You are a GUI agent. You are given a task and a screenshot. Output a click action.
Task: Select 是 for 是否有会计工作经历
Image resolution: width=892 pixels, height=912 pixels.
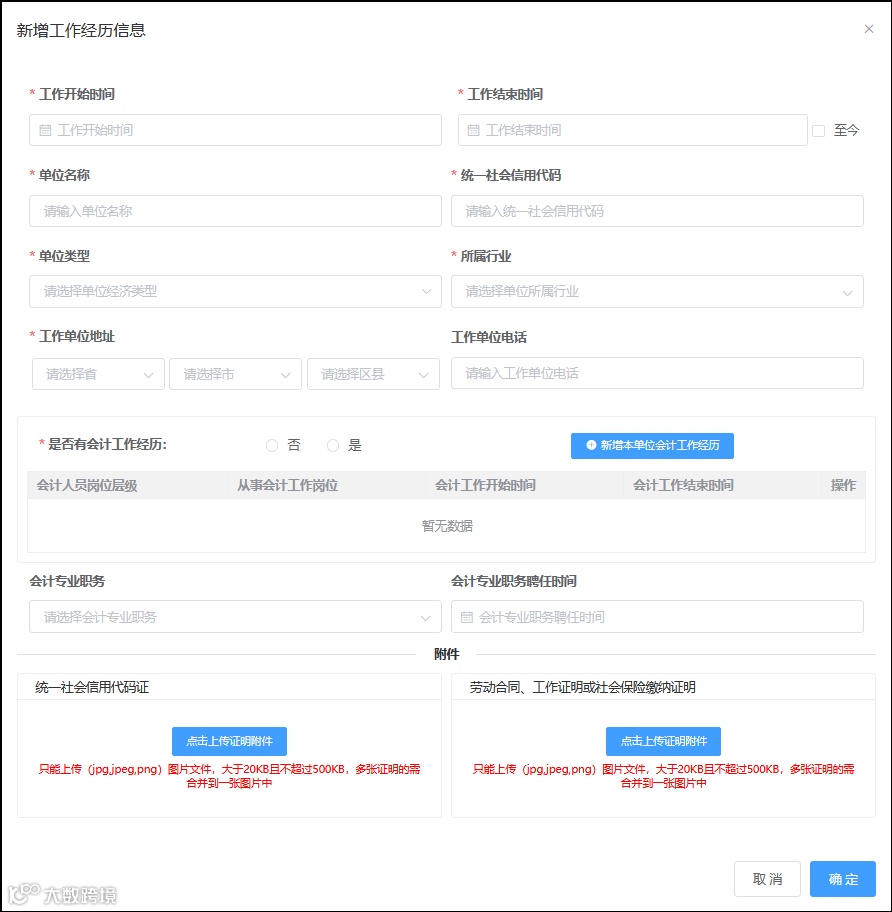click(x=333, y=446)
